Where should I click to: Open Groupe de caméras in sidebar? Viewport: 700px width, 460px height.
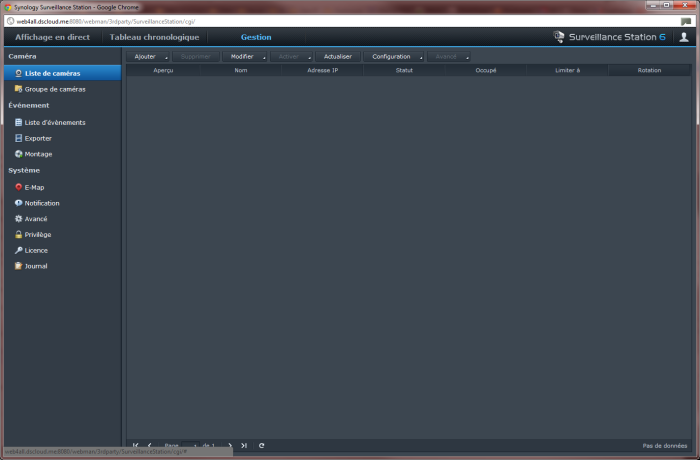pos(54,89)
